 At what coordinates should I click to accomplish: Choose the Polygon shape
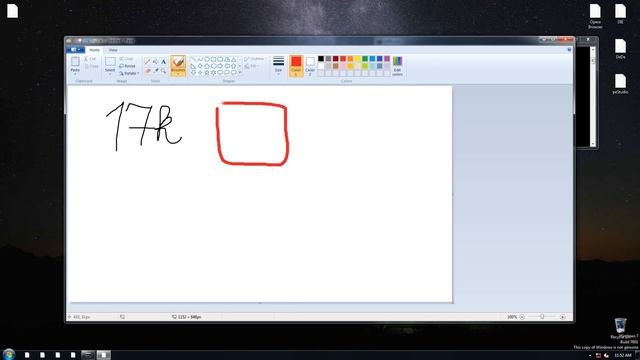pyautogui.click(x=227, y=59)
